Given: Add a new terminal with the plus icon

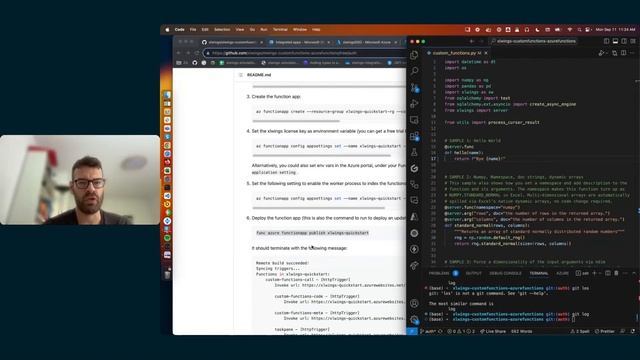Looking at the screenshot, I should click(x=594, y=273).
